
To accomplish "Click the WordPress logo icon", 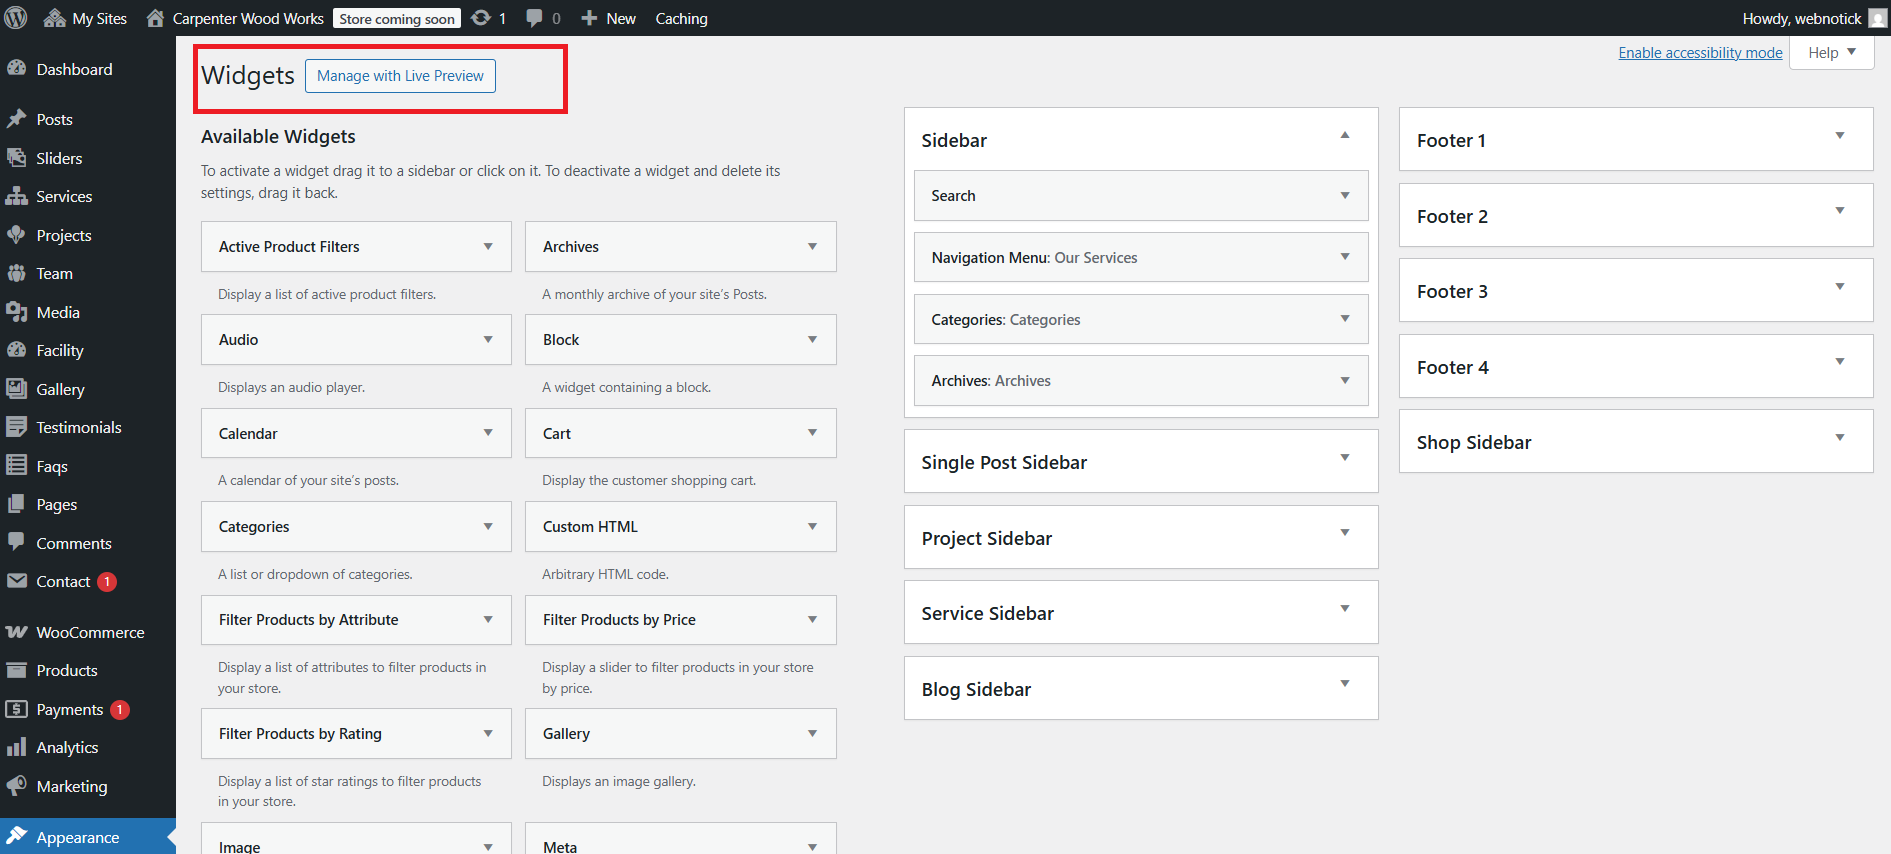I will 16,18.
